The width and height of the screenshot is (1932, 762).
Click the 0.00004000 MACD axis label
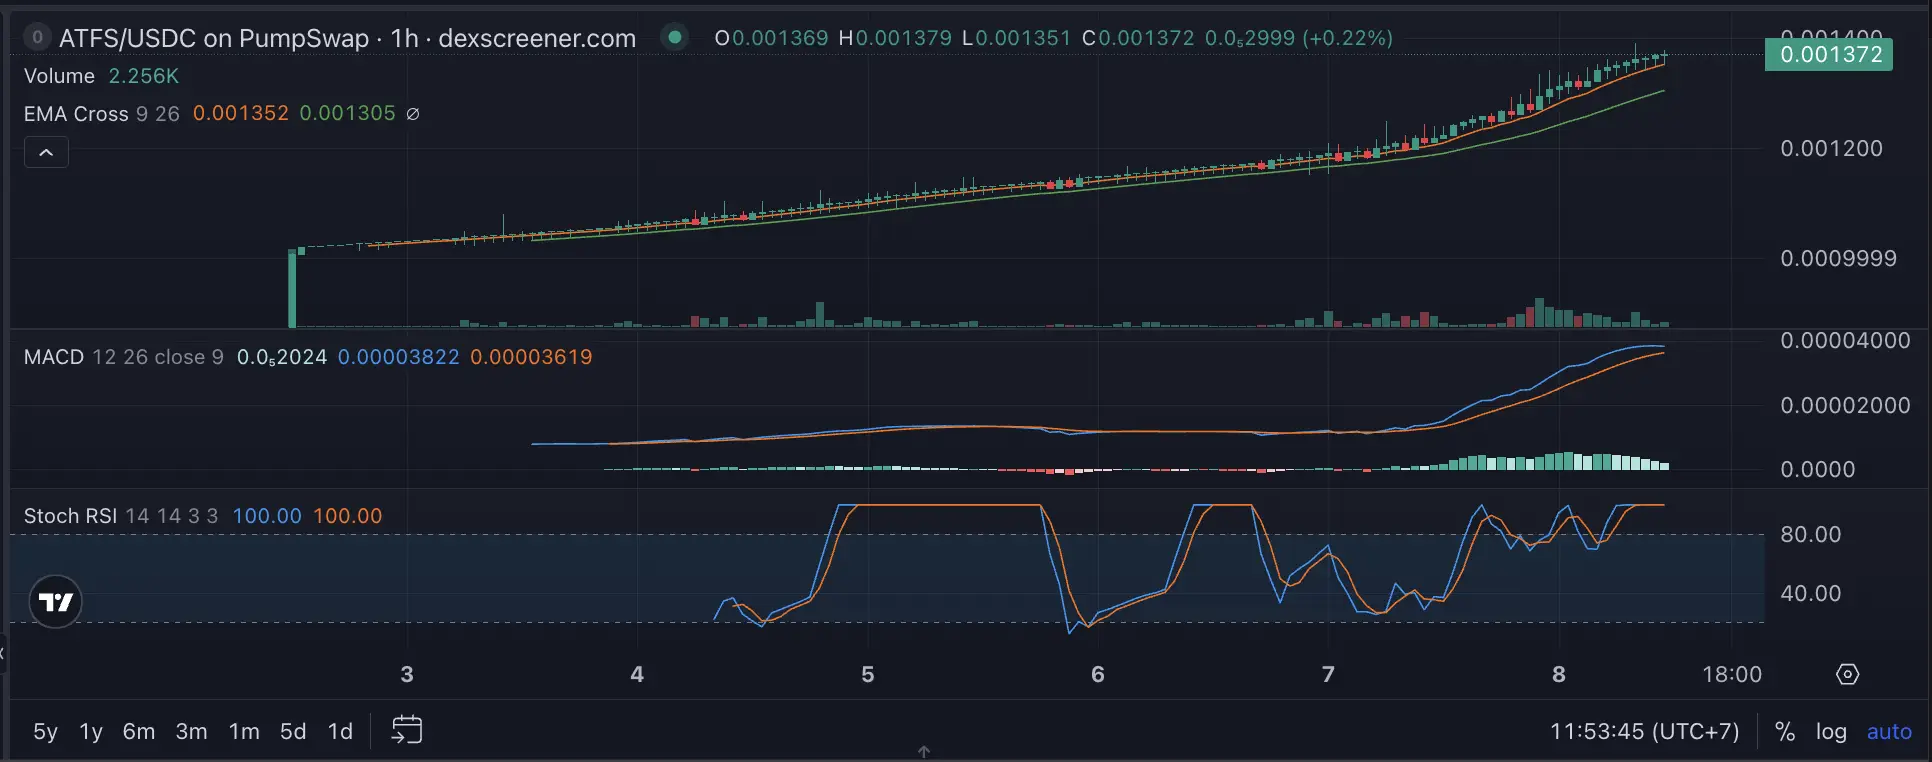click(x=1845, y=340)
